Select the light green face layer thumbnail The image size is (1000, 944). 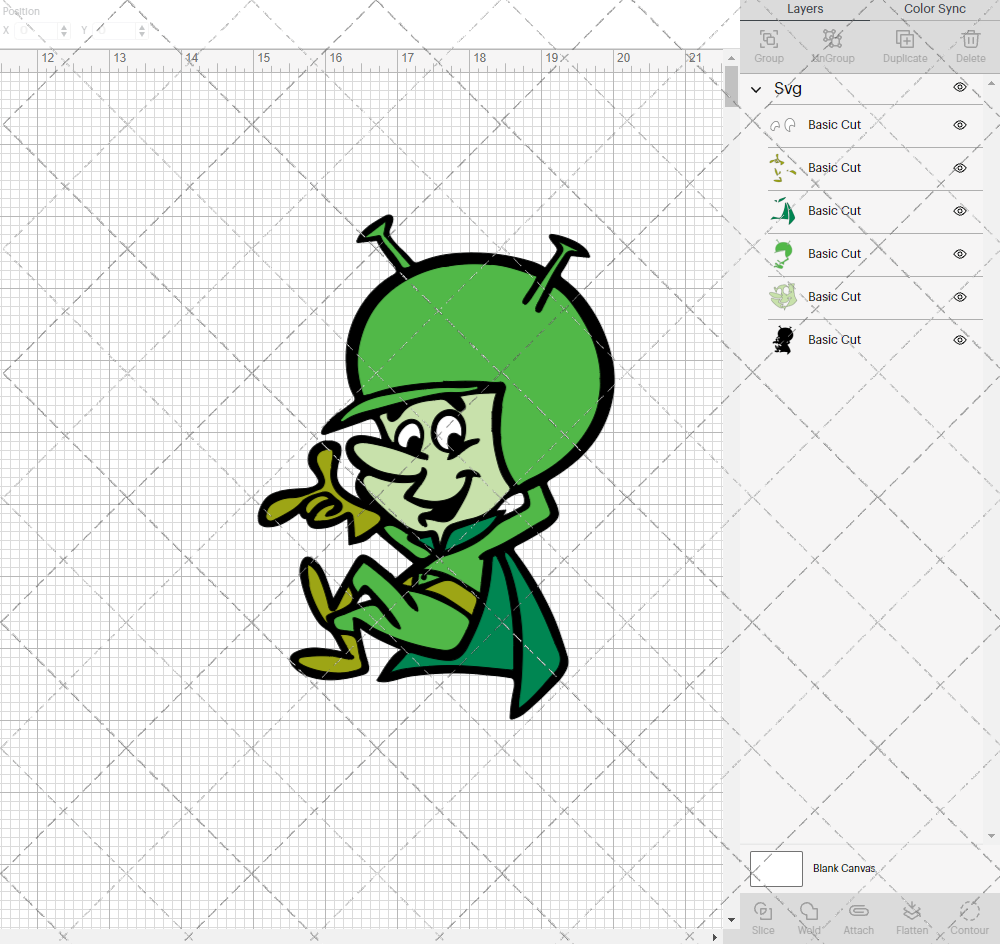[783, 297]
